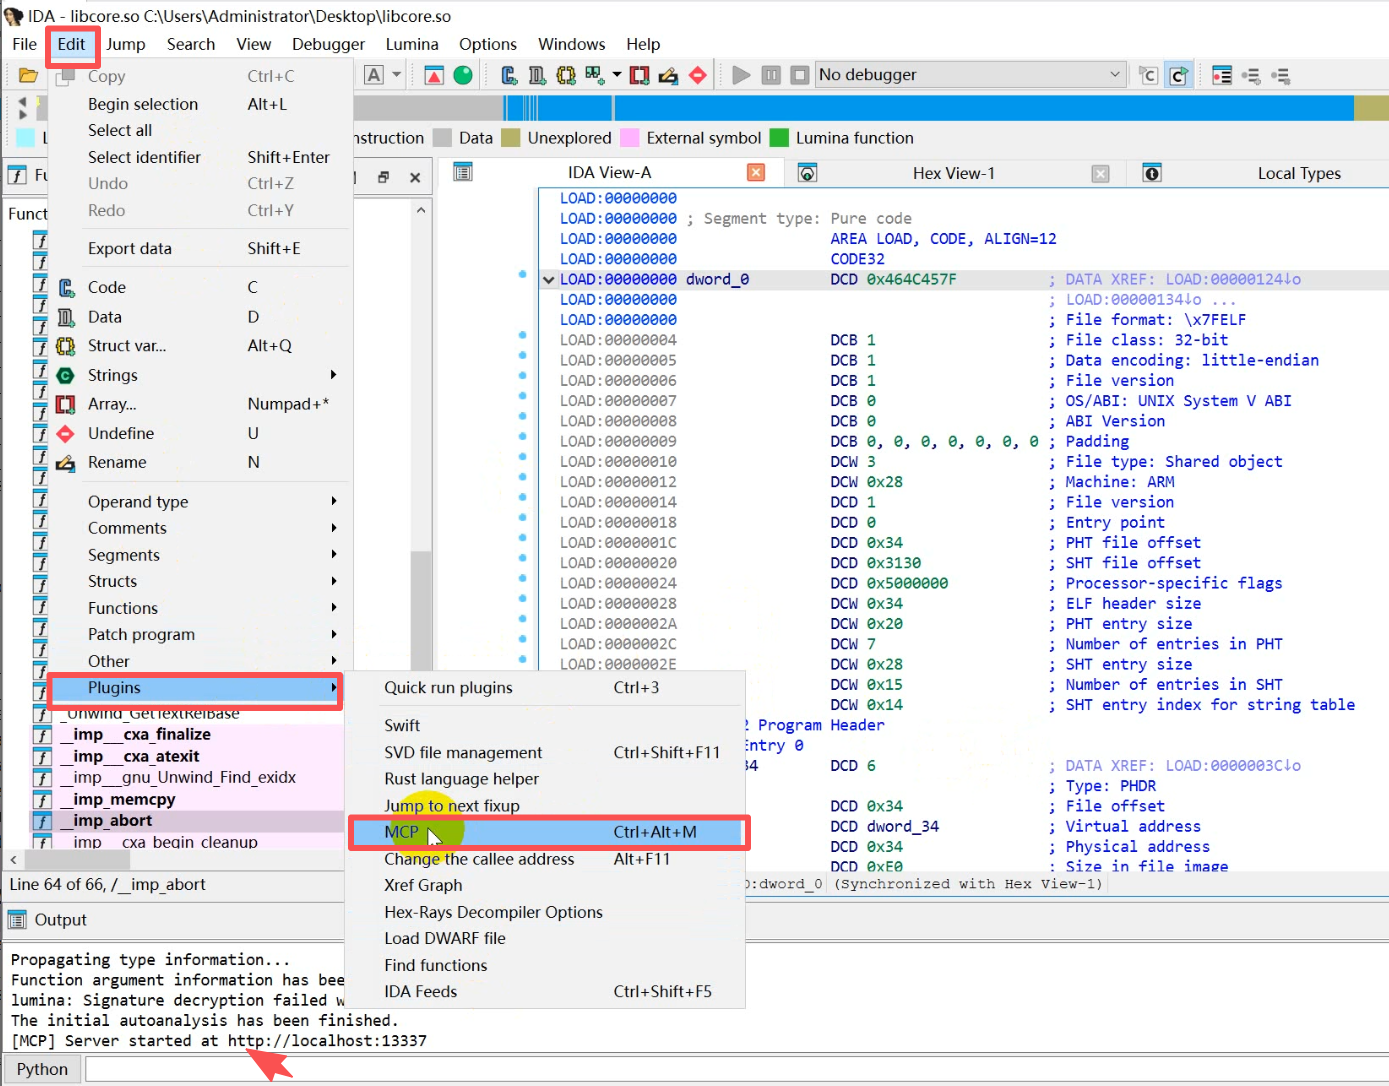Click the convert to Code toolbar icon

click(x=509, y=75)
